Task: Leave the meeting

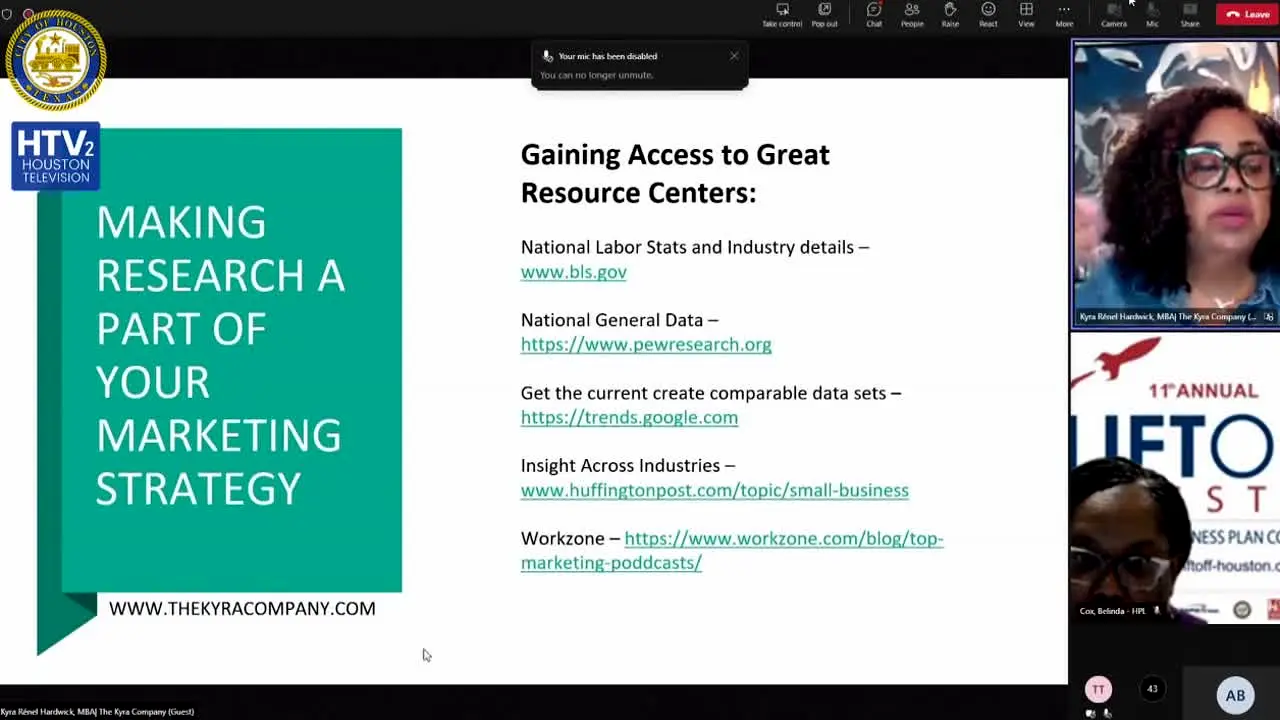Action: coord(1247,14)
